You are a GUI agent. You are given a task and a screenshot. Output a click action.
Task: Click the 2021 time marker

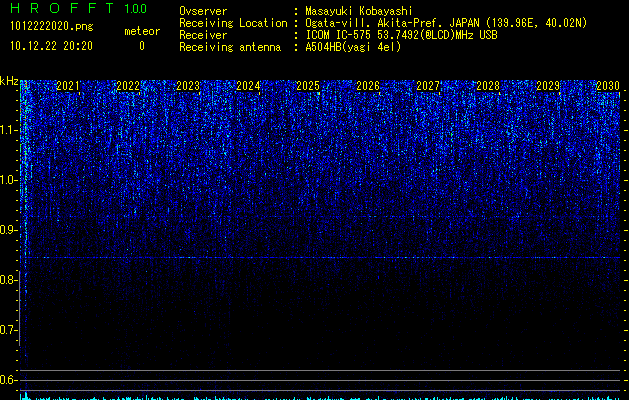point(68,86)
